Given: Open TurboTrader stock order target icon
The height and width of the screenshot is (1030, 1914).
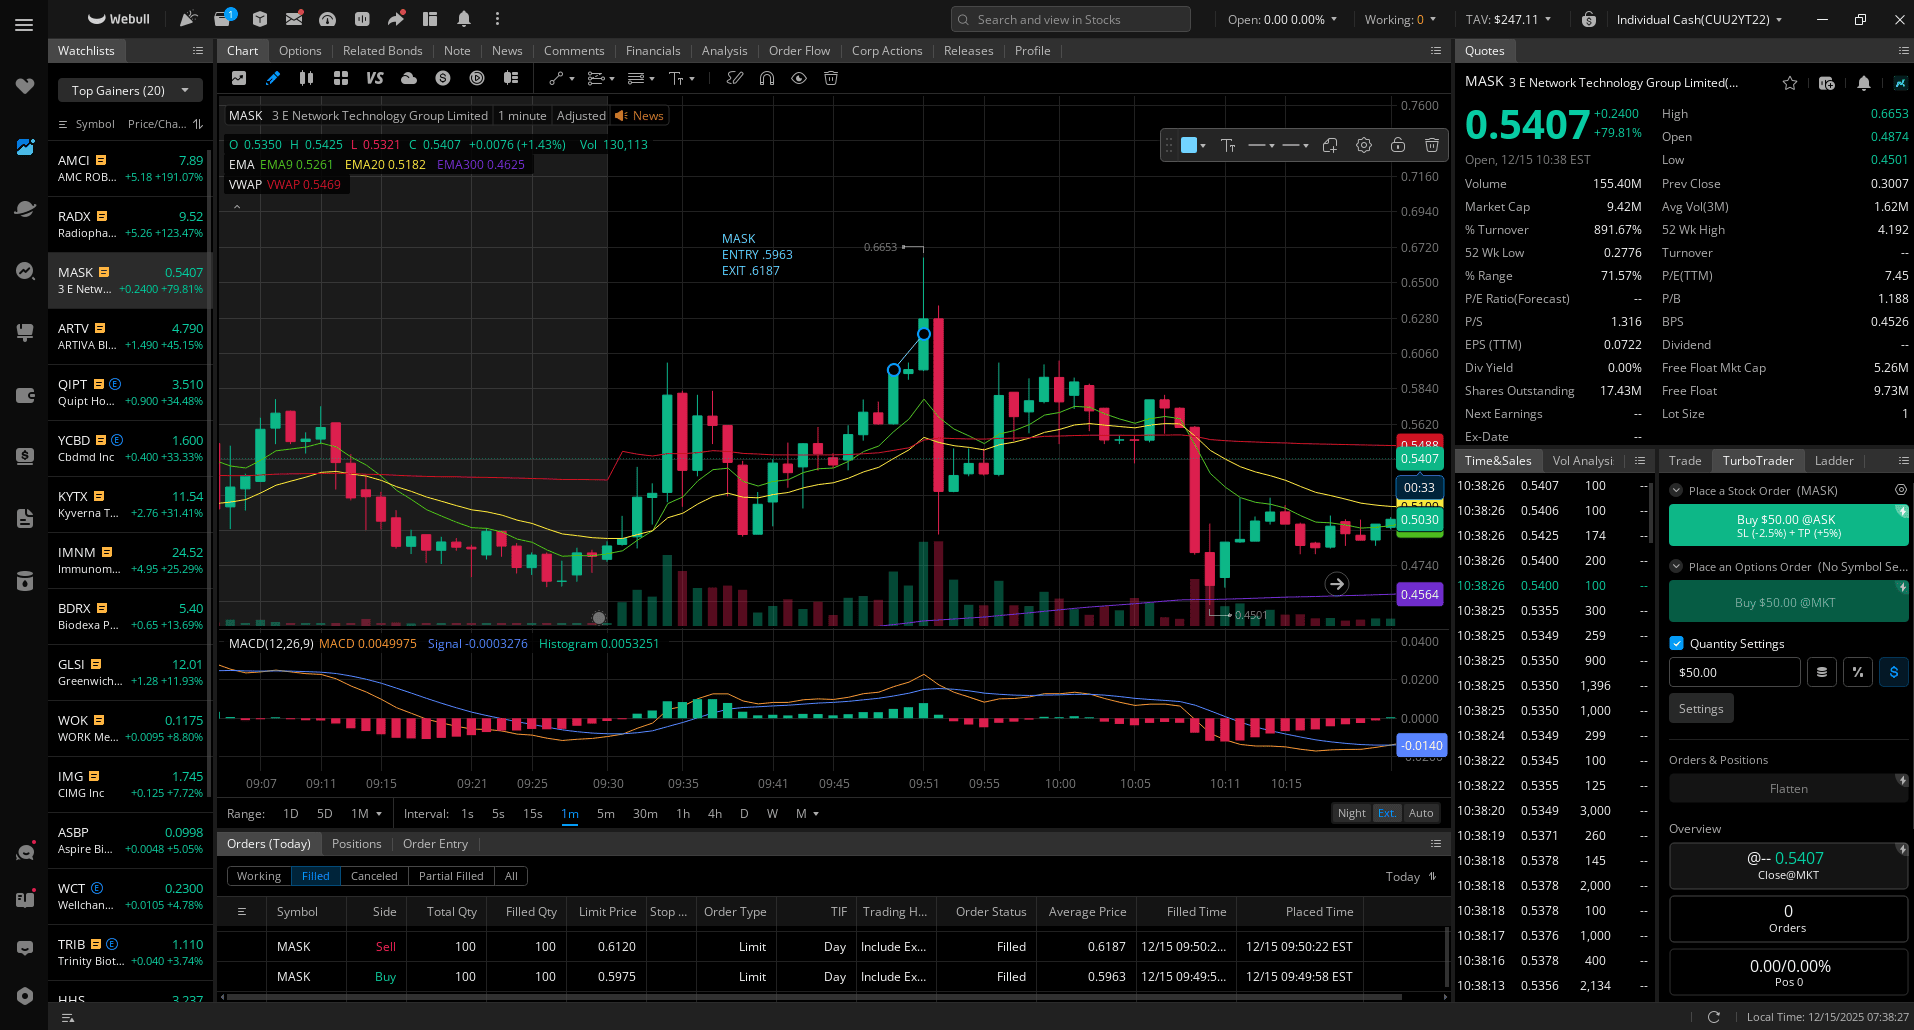Looking at the screenshot, I should [x=1901, y=490].
